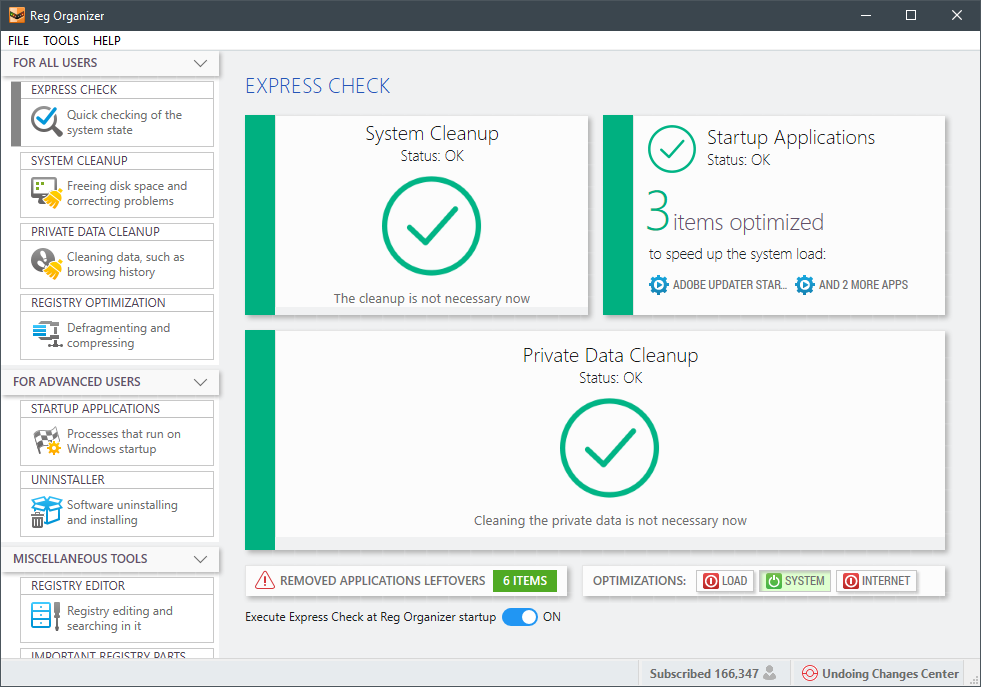Click the Private Data Cleanup icon
The width and height of the screenshot is (981, 687).
(x=46, y=263)
